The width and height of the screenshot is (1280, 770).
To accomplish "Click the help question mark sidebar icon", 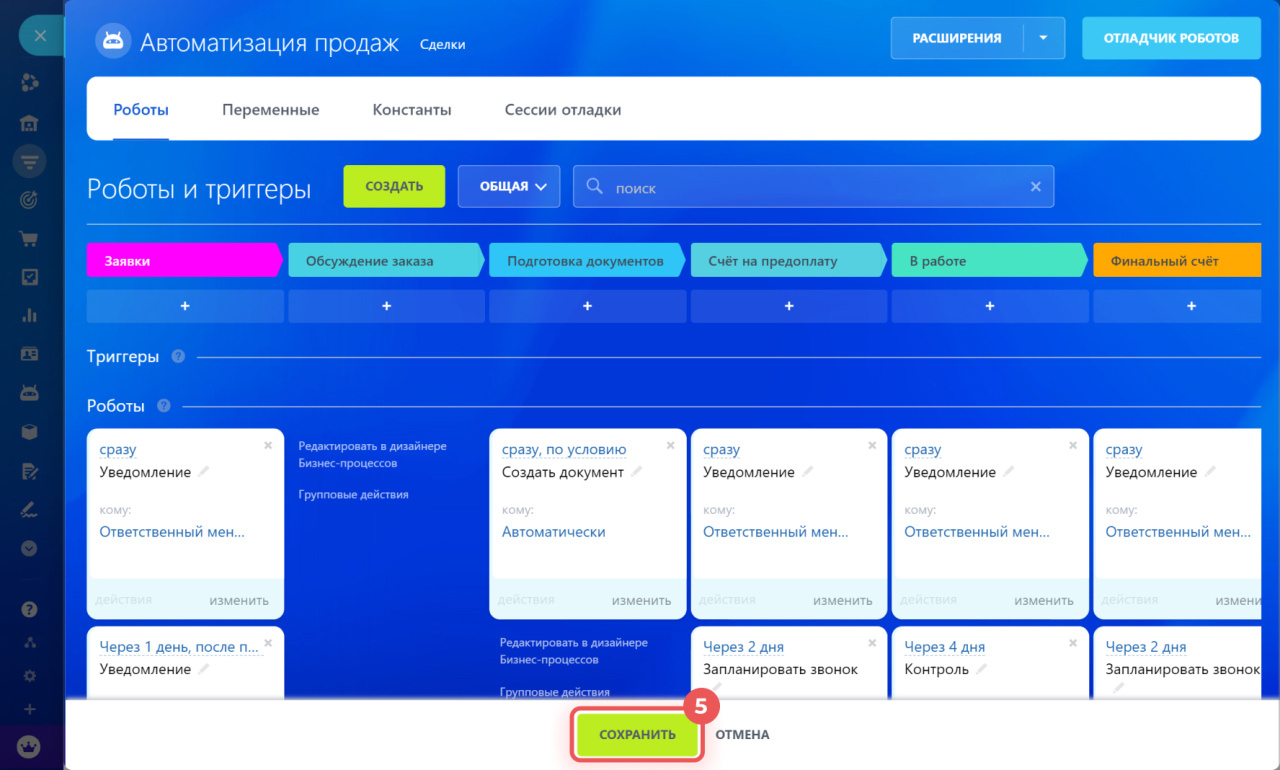I will (x=30, y=609).
